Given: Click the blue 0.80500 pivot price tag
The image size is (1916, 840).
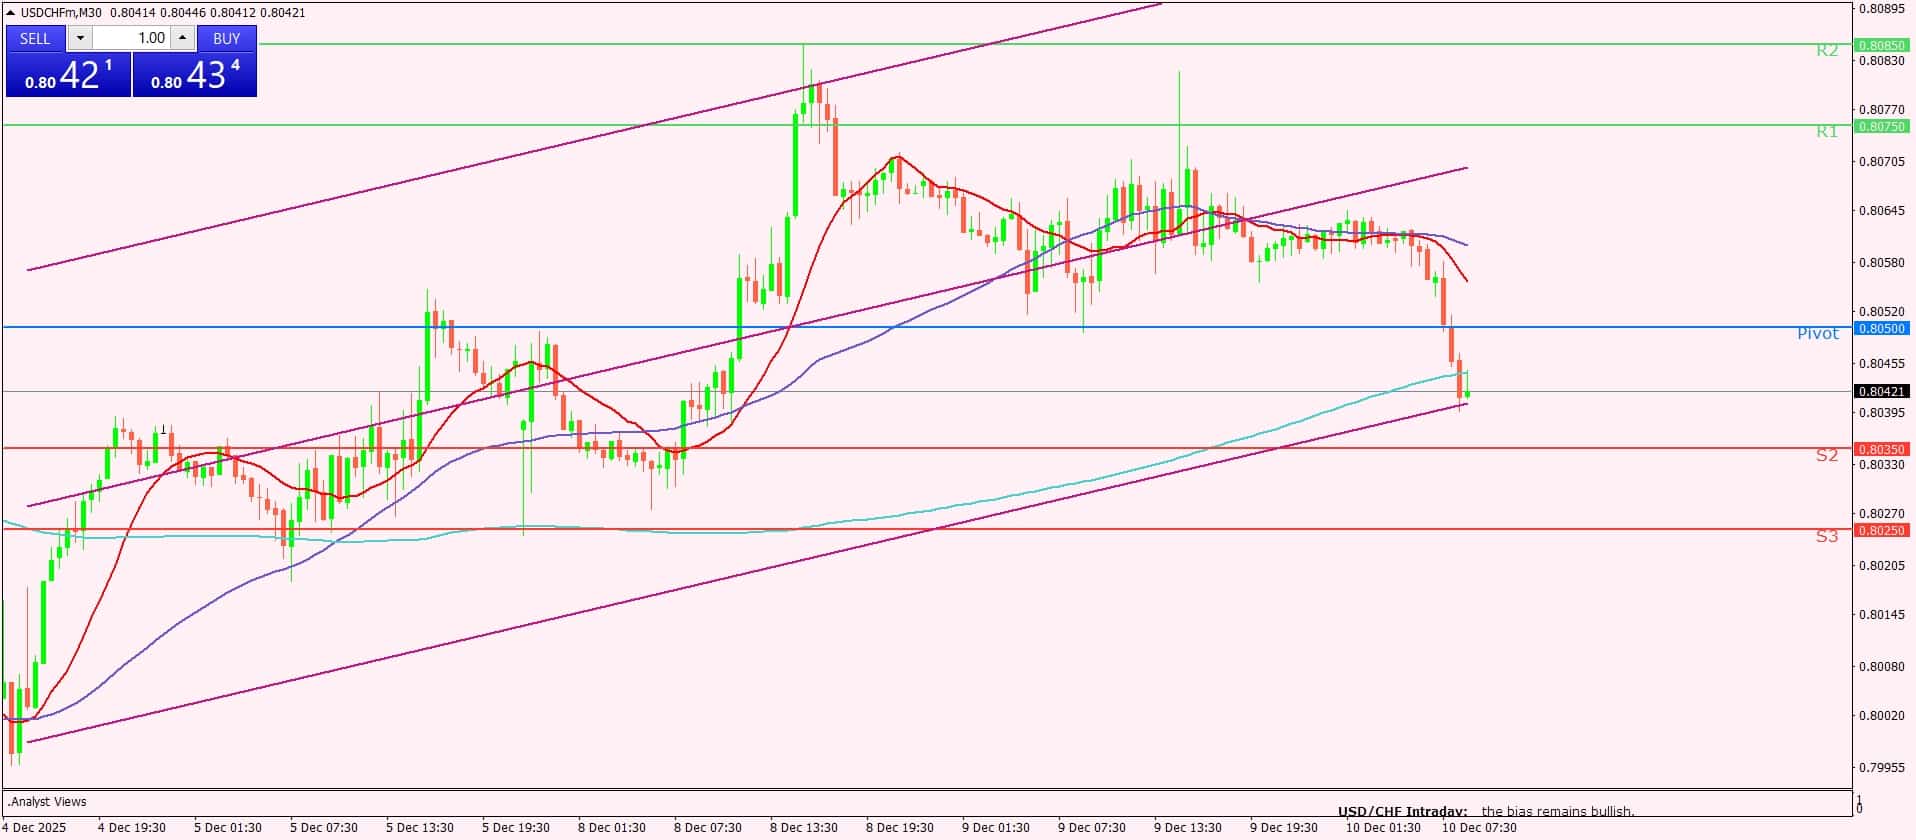Looking at the screenshot, I should (x=1881, y=328).
